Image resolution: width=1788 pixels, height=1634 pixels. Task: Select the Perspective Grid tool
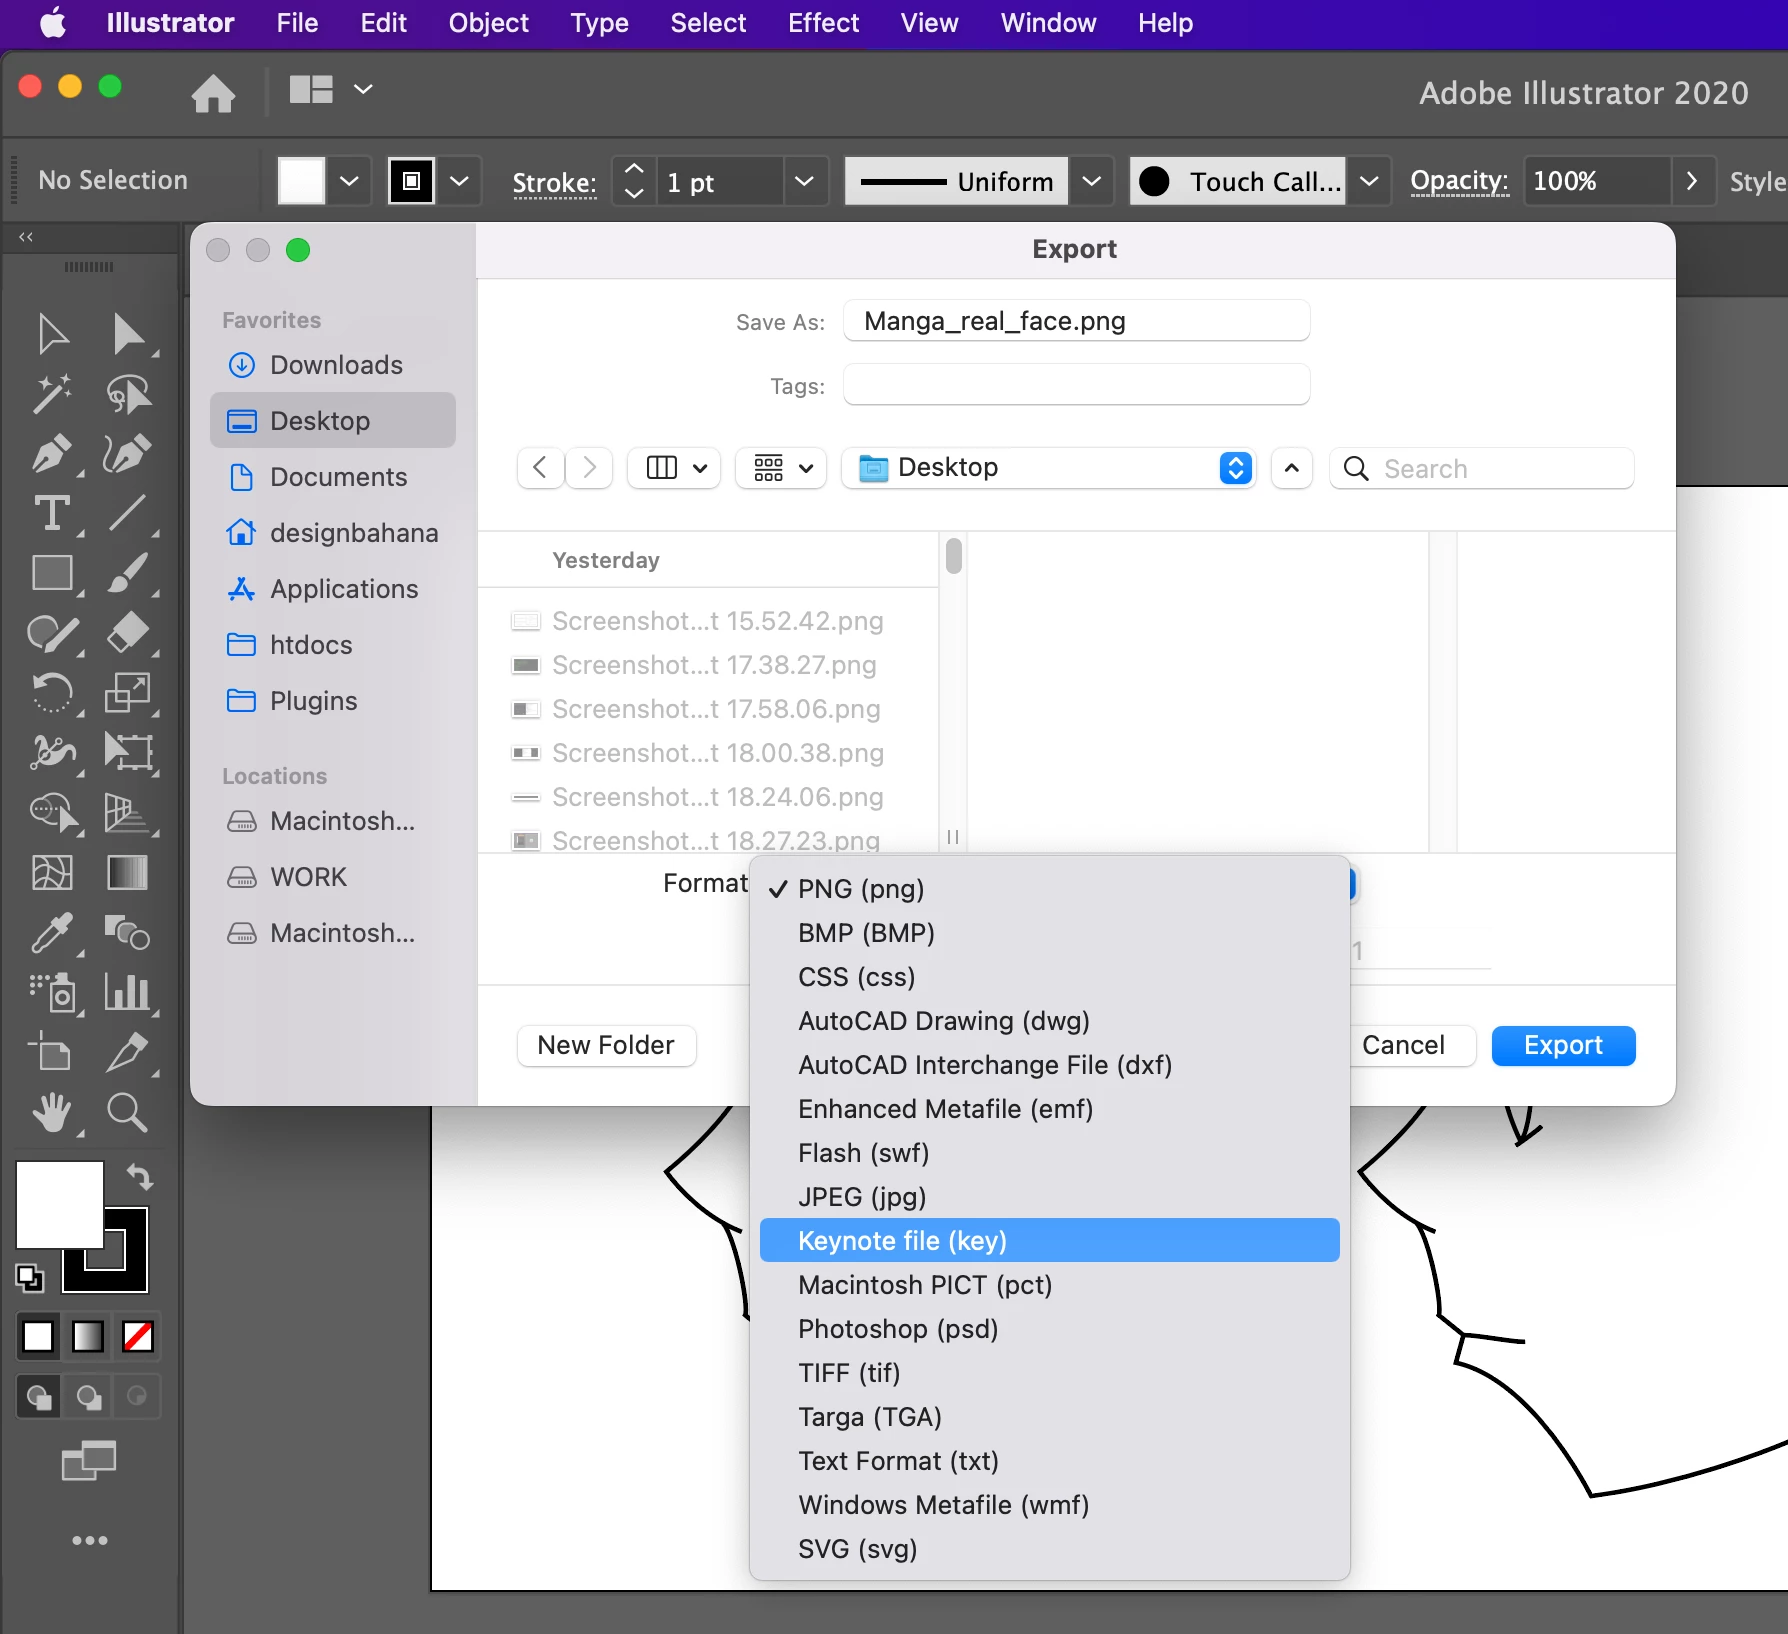pyautogui.click(x=128, y=812)
